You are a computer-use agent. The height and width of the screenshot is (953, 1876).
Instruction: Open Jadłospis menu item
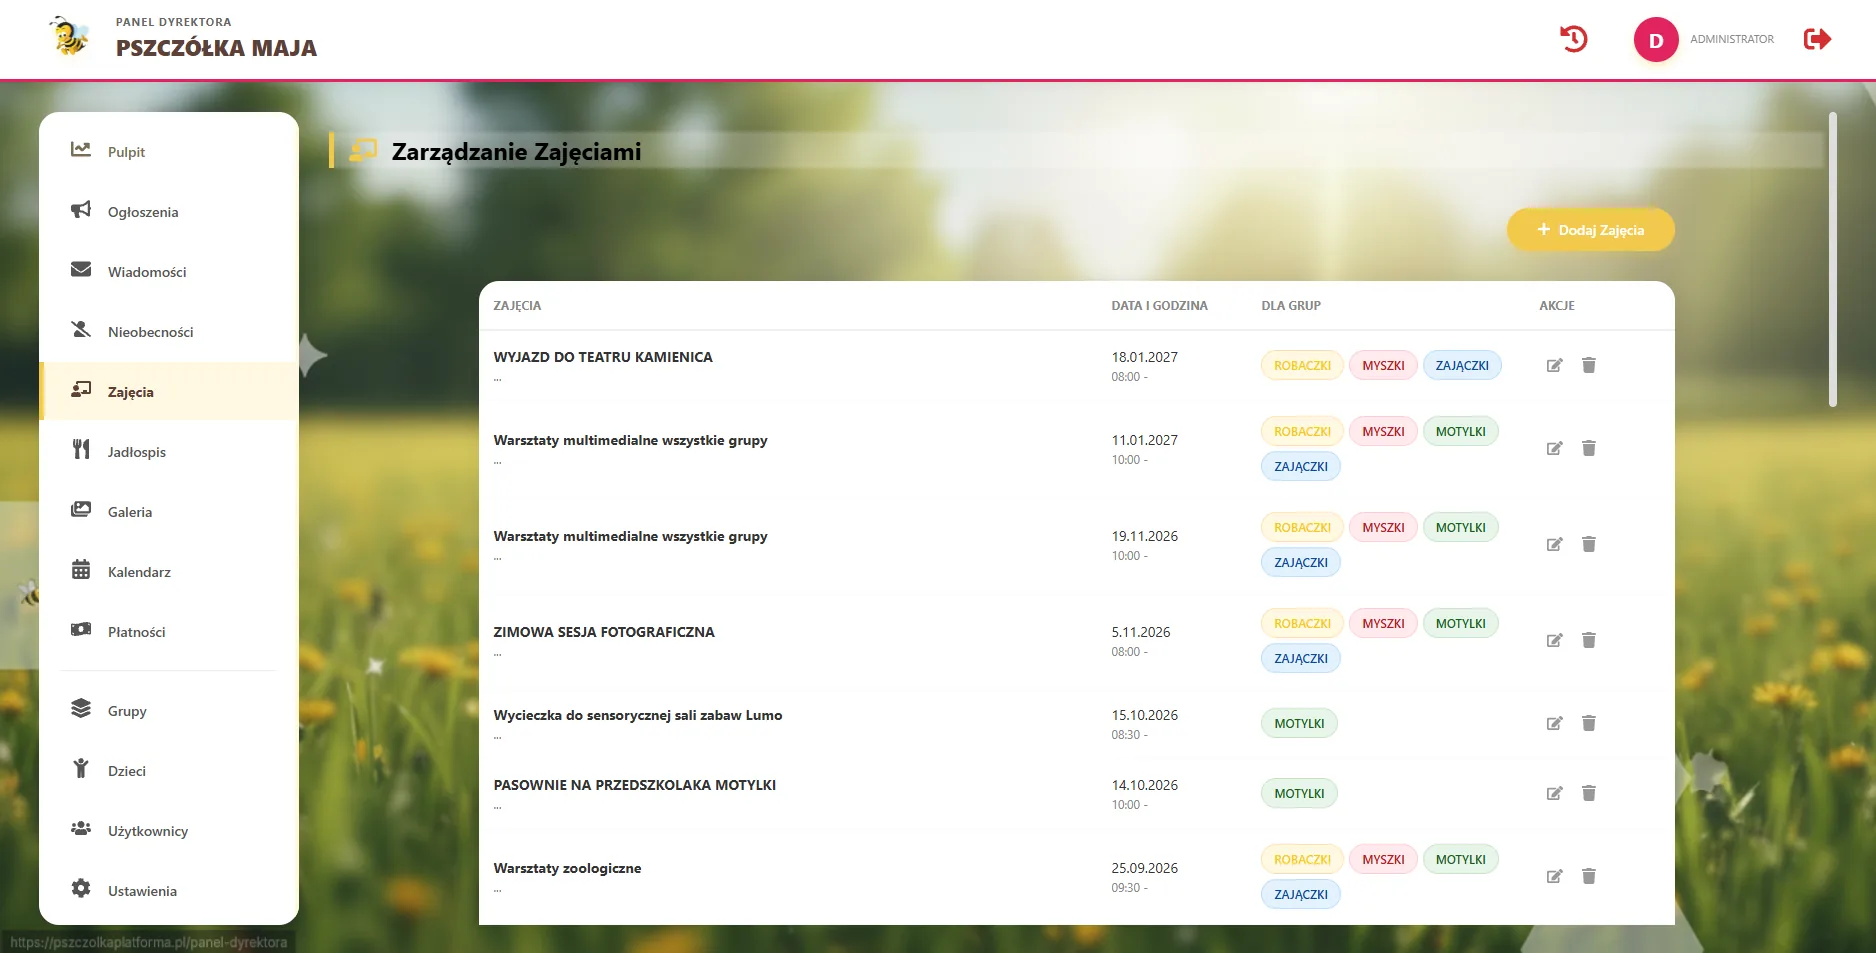click(x=169, y=452)
